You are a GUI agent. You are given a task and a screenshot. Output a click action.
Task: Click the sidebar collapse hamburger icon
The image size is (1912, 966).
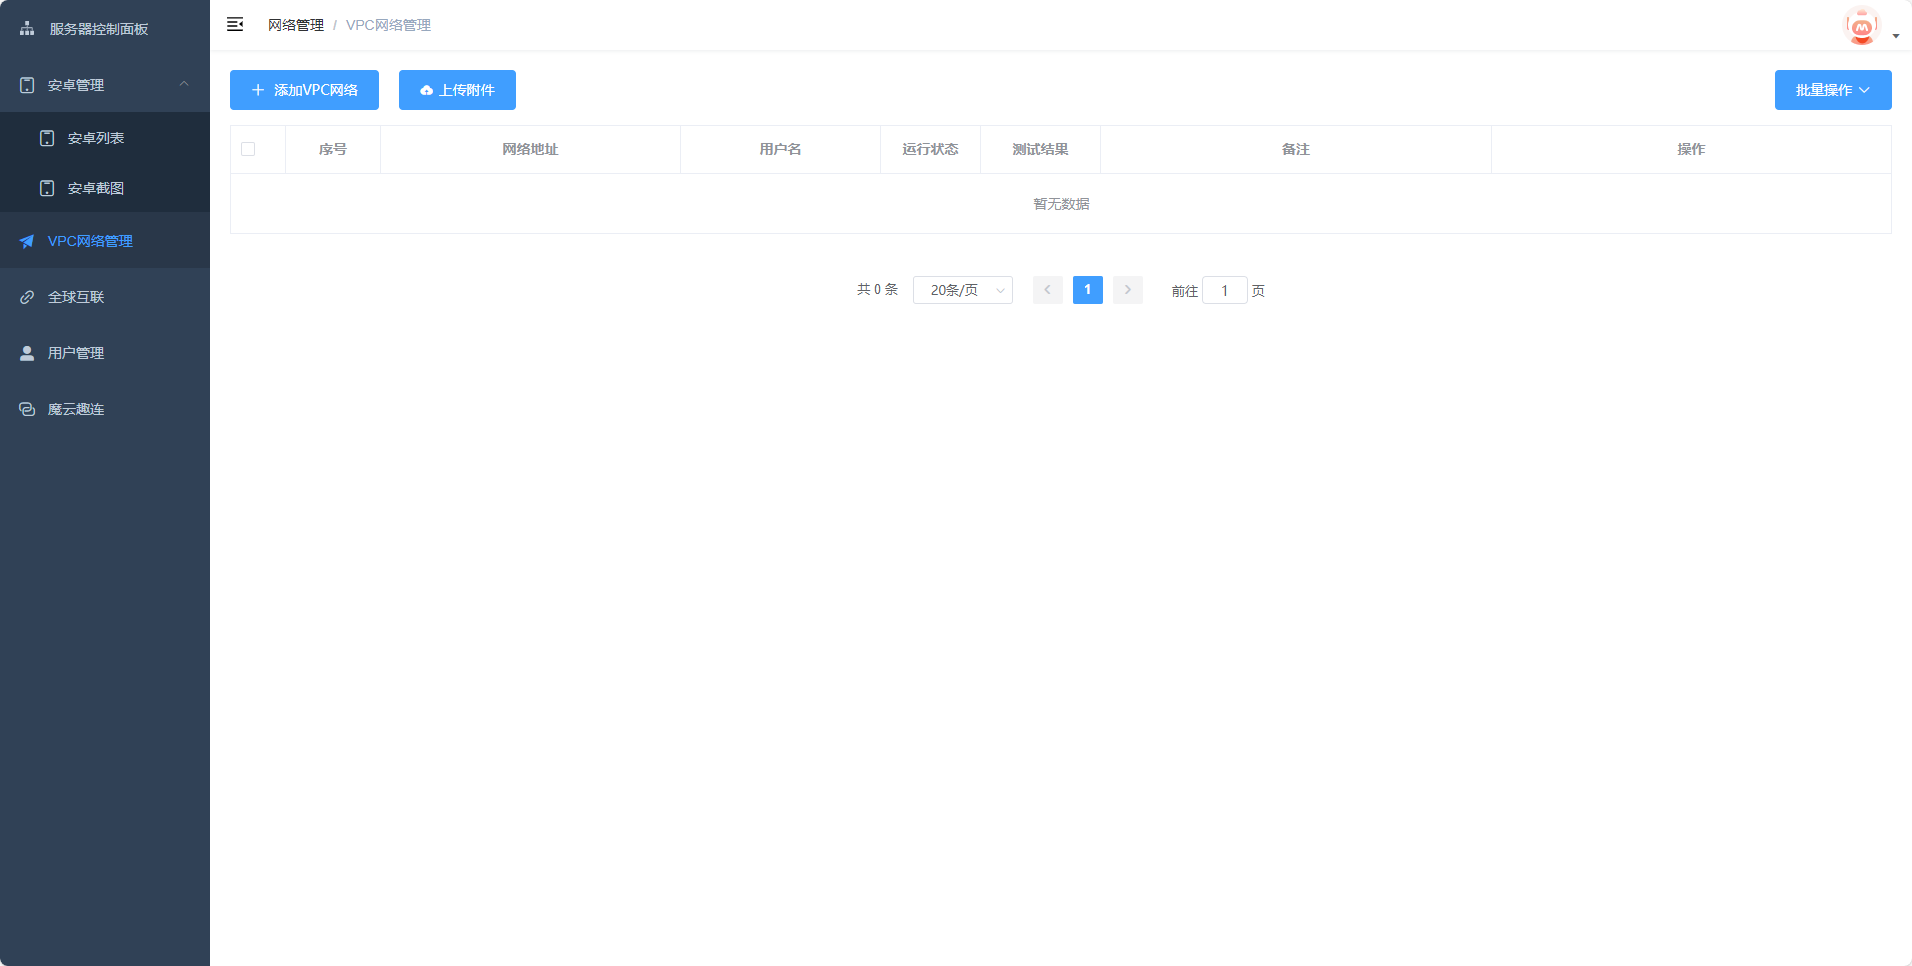(x=235, y=24)
